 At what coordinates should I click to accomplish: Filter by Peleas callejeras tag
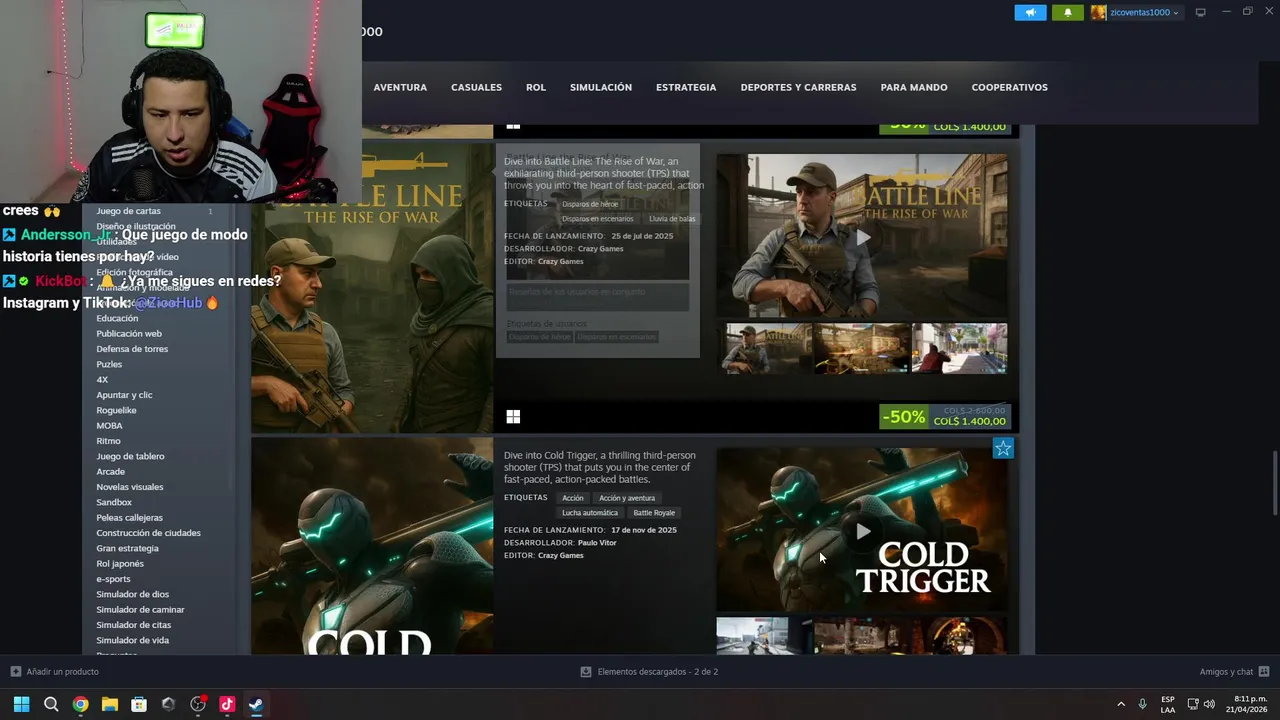(x=129, y=518)
